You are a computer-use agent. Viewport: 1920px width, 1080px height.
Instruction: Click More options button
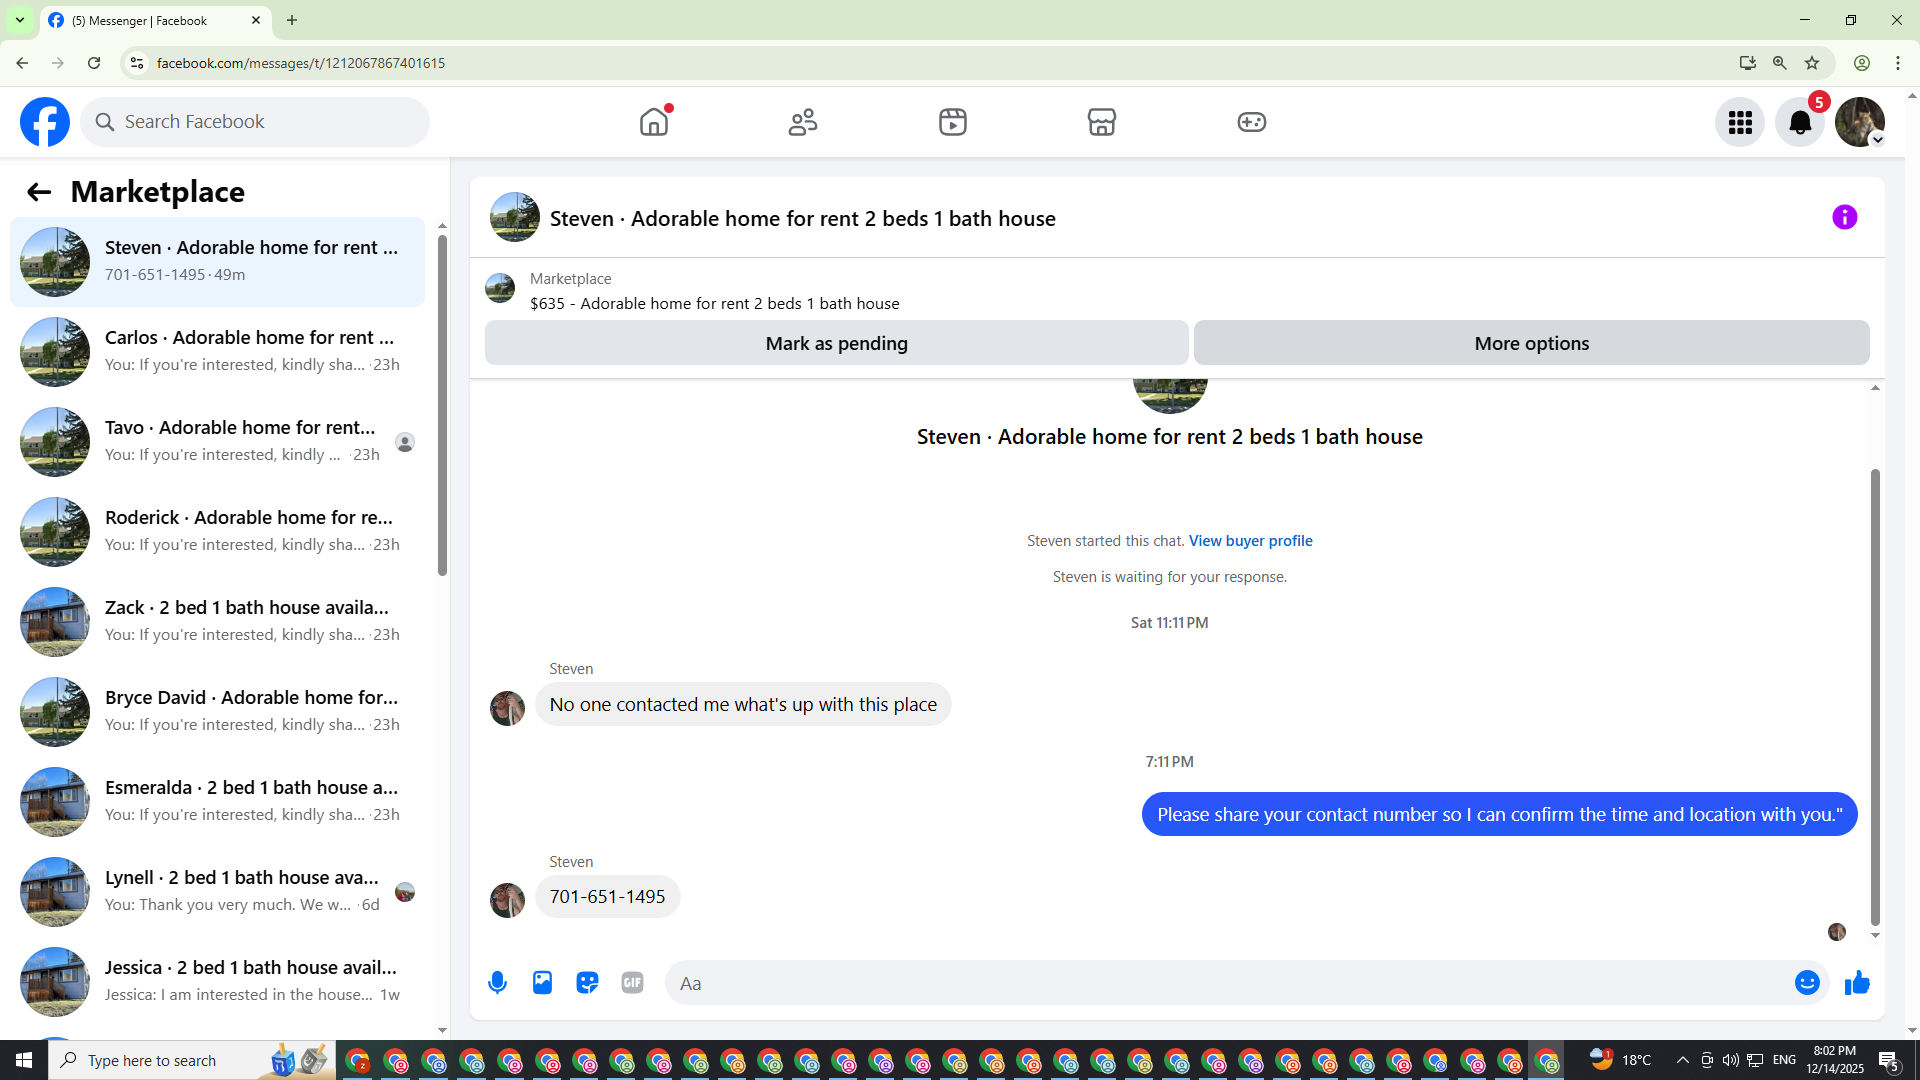pyautogui.click(x=1531, y=343)
